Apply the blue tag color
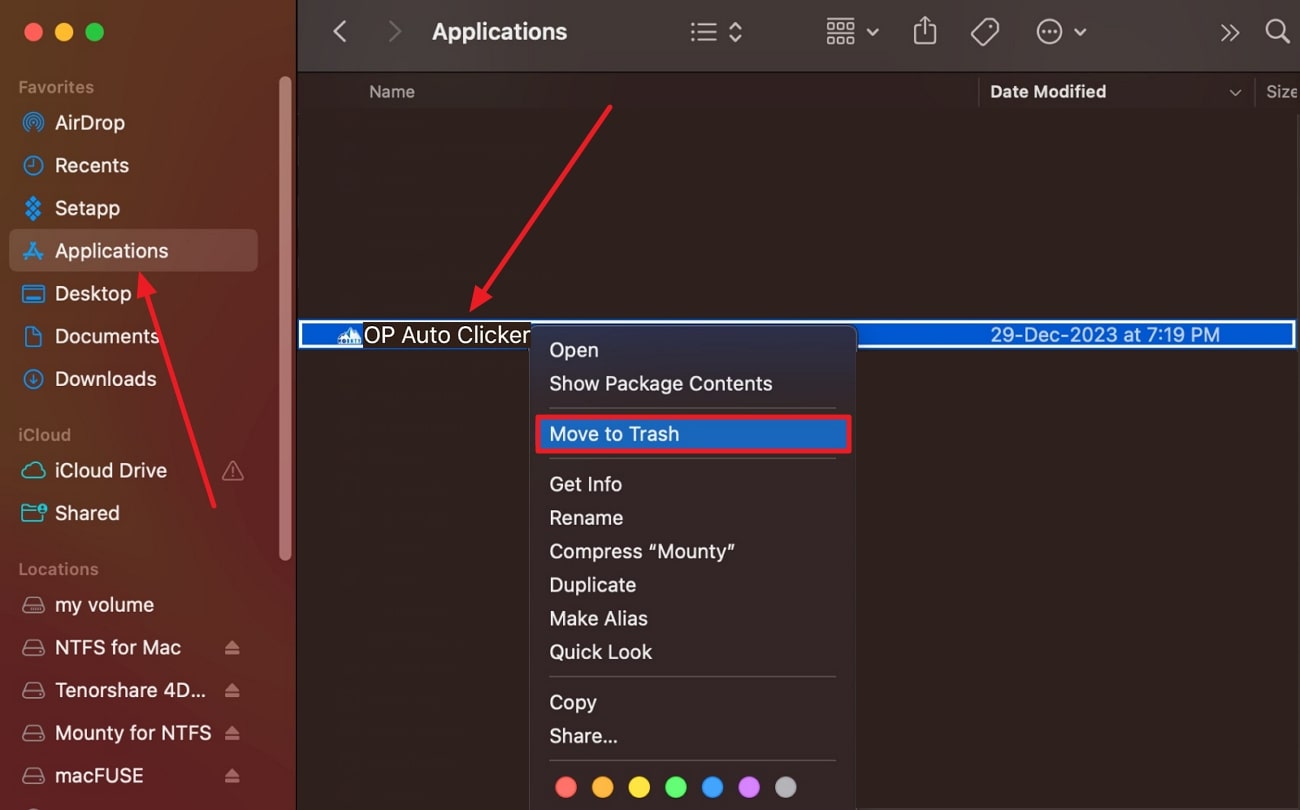1300x810 pixels. click(712, 788)
